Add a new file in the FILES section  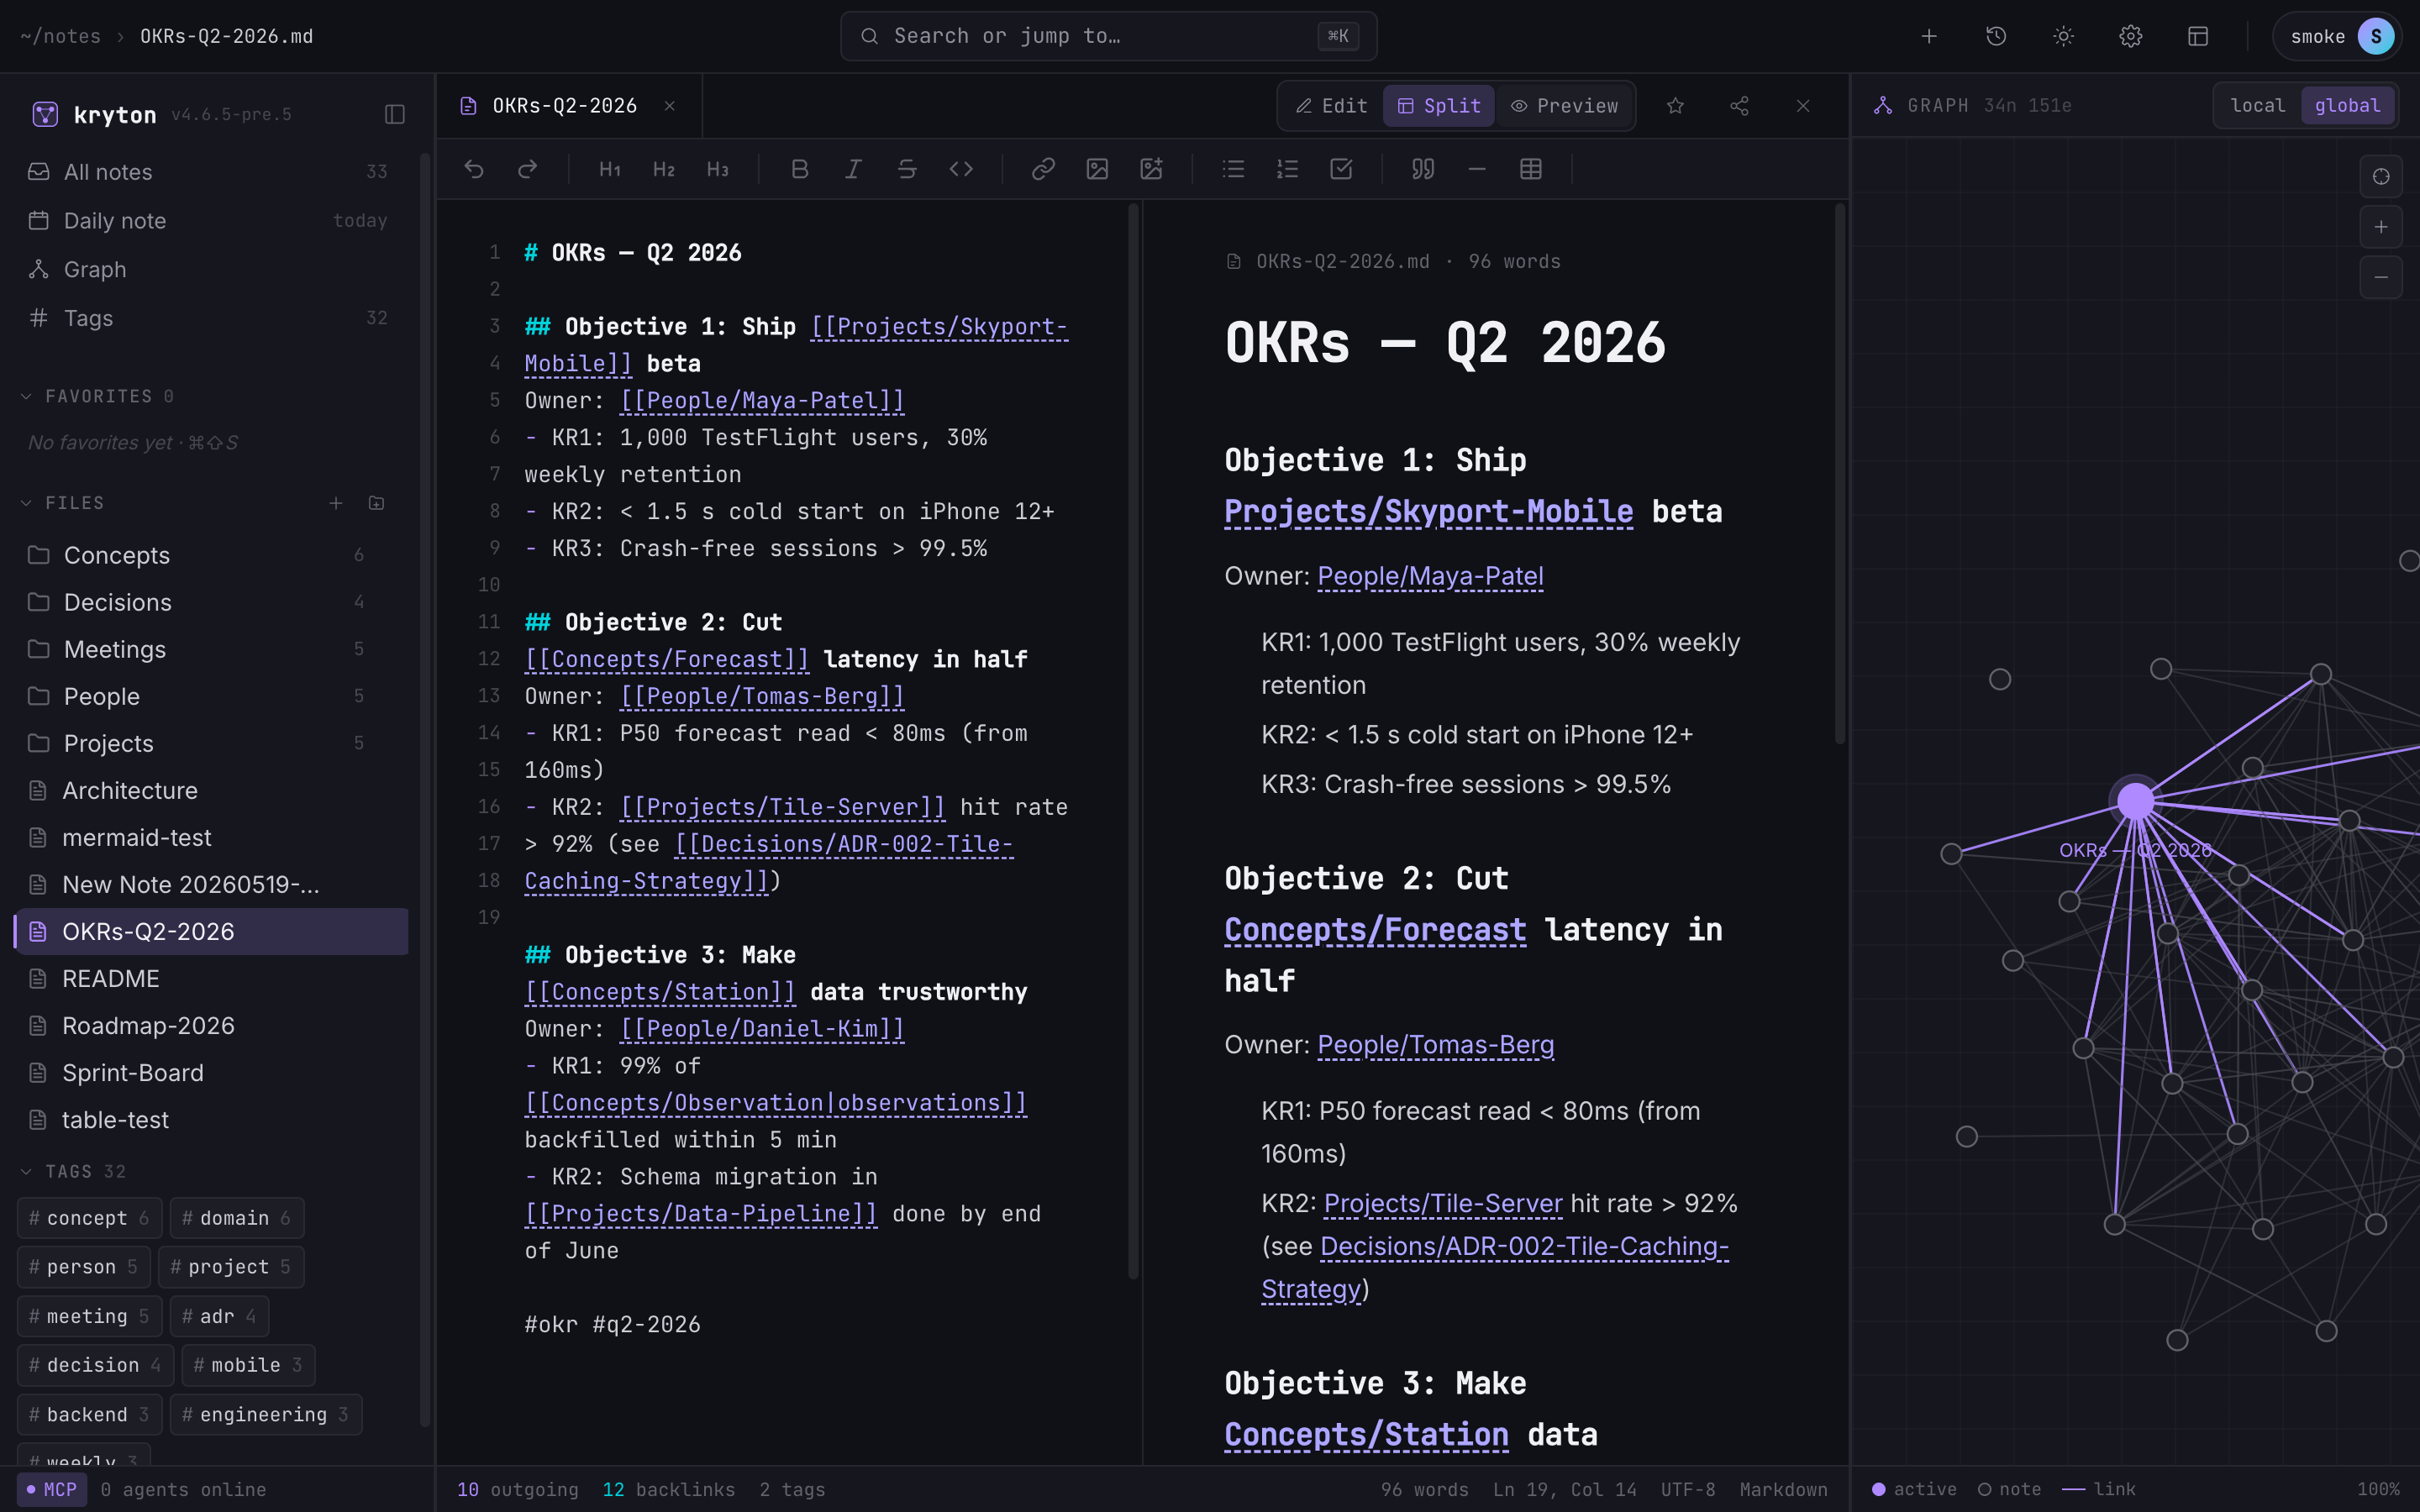(336, 503)
